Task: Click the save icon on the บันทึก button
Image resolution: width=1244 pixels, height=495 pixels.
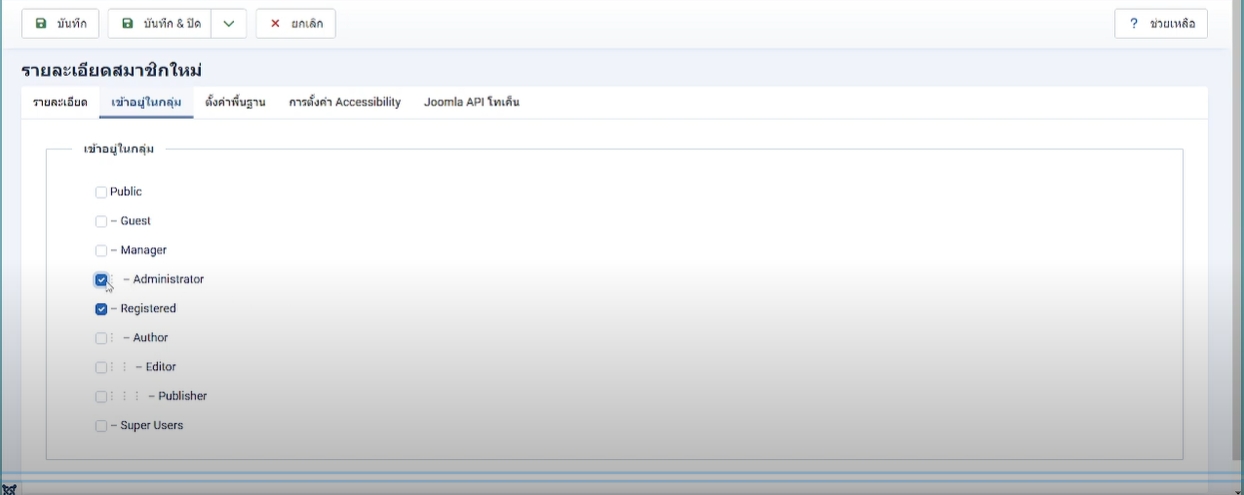Action: 40,23
